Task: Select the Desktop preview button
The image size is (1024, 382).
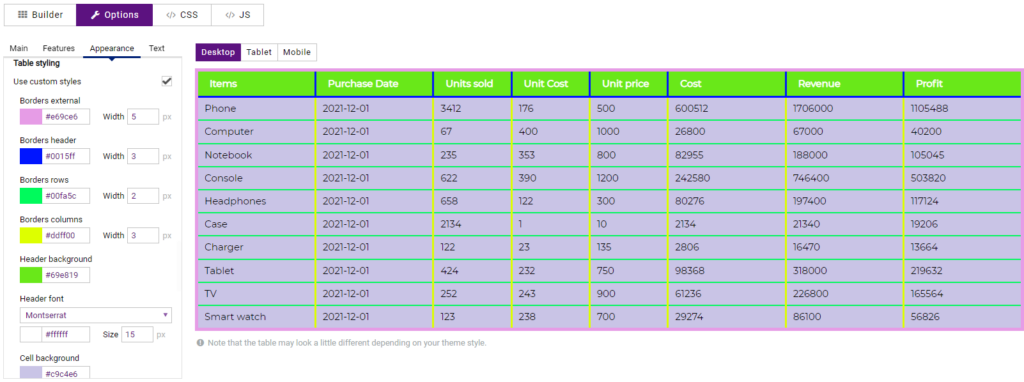Action: click(x=218, y=52)
